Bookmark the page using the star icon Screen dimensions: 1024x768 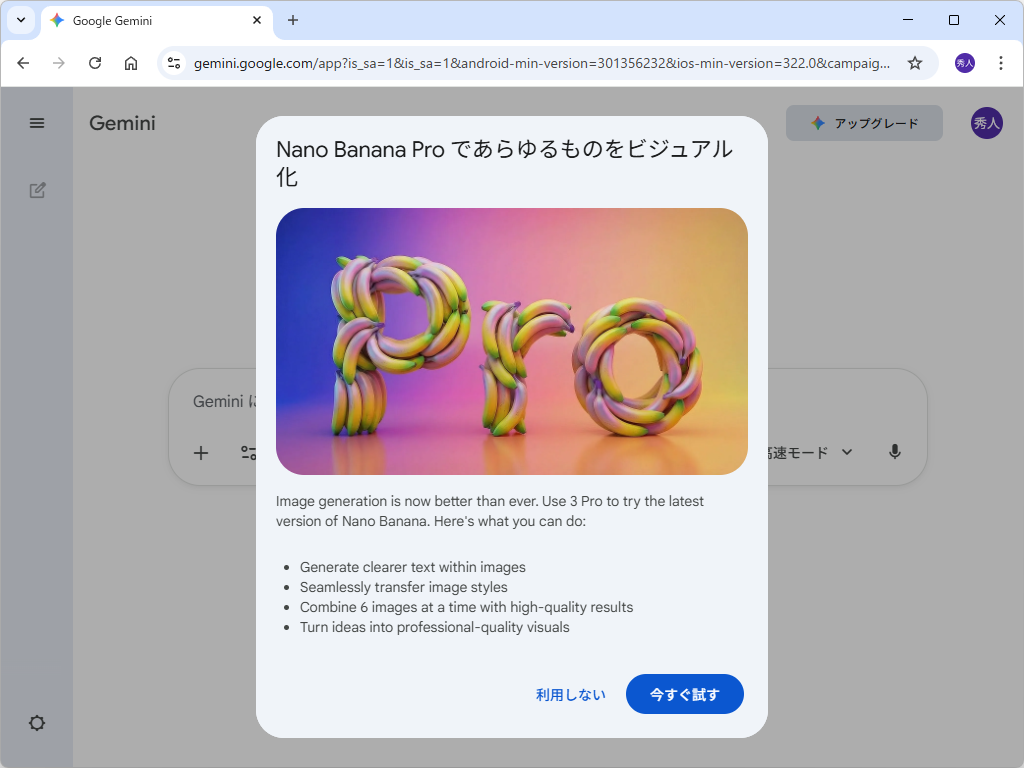point(914,62)
